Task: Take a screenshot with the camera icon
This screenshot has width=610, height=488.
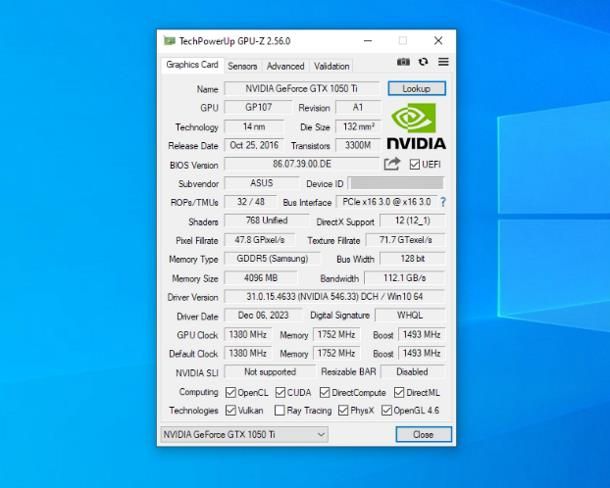Action: [403, 62]
